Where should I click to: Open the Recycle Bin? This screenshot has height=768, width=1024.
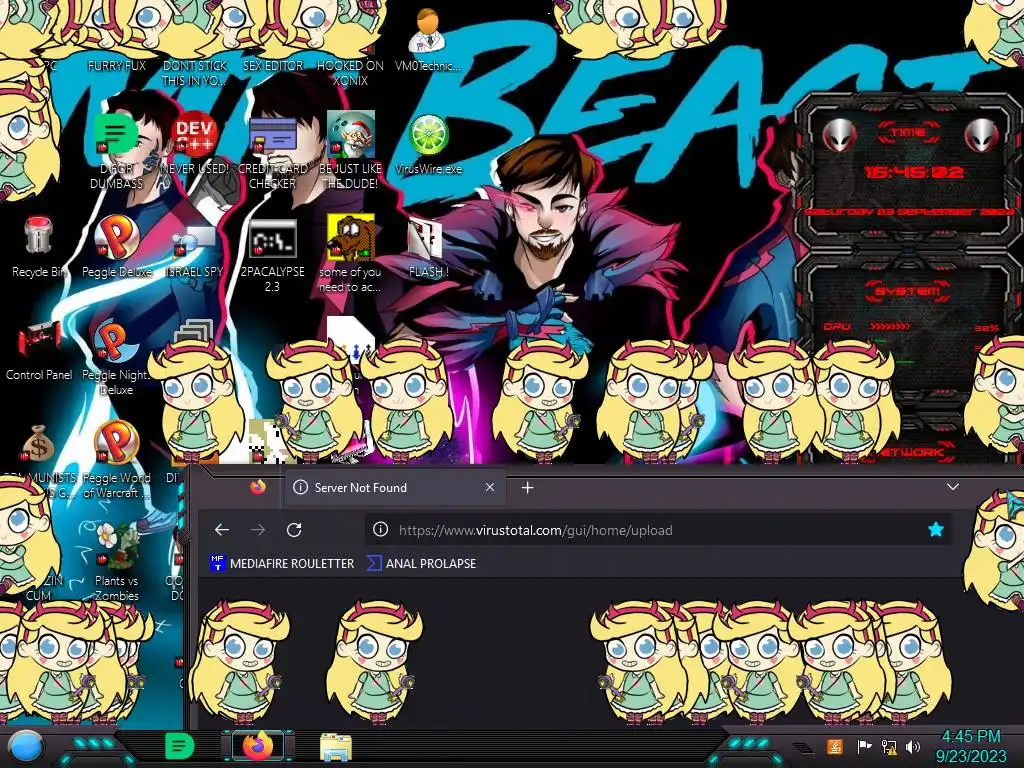click(x=38, y=247)
